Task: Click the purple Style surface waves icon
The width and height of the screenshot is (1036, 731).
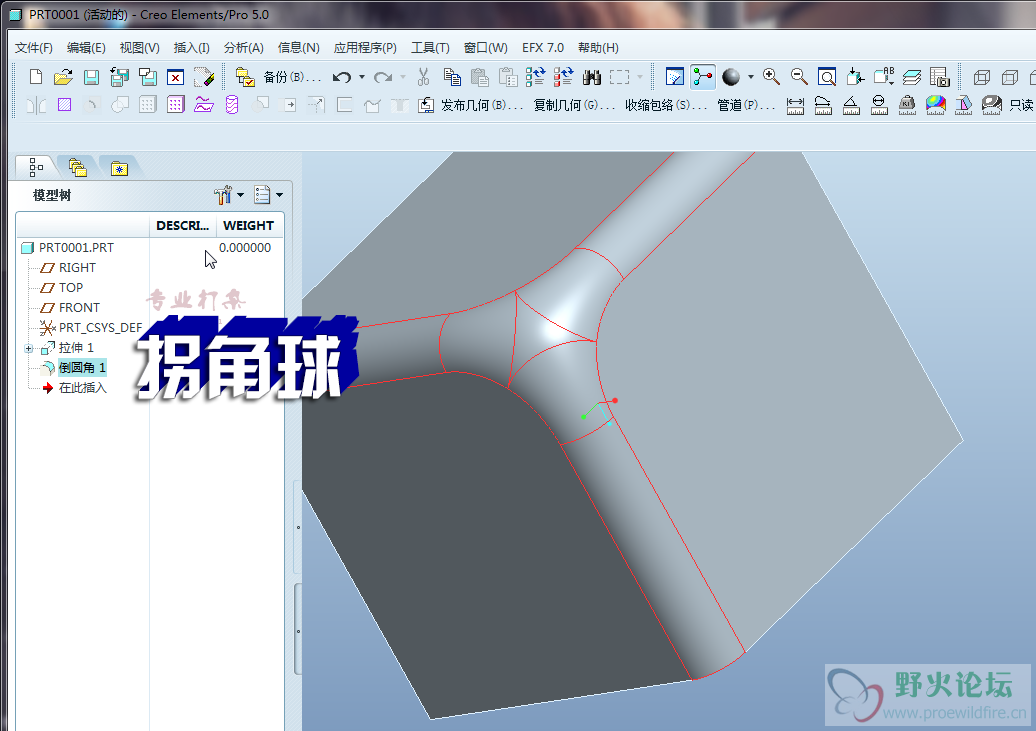Action: (x=204, y=104)
